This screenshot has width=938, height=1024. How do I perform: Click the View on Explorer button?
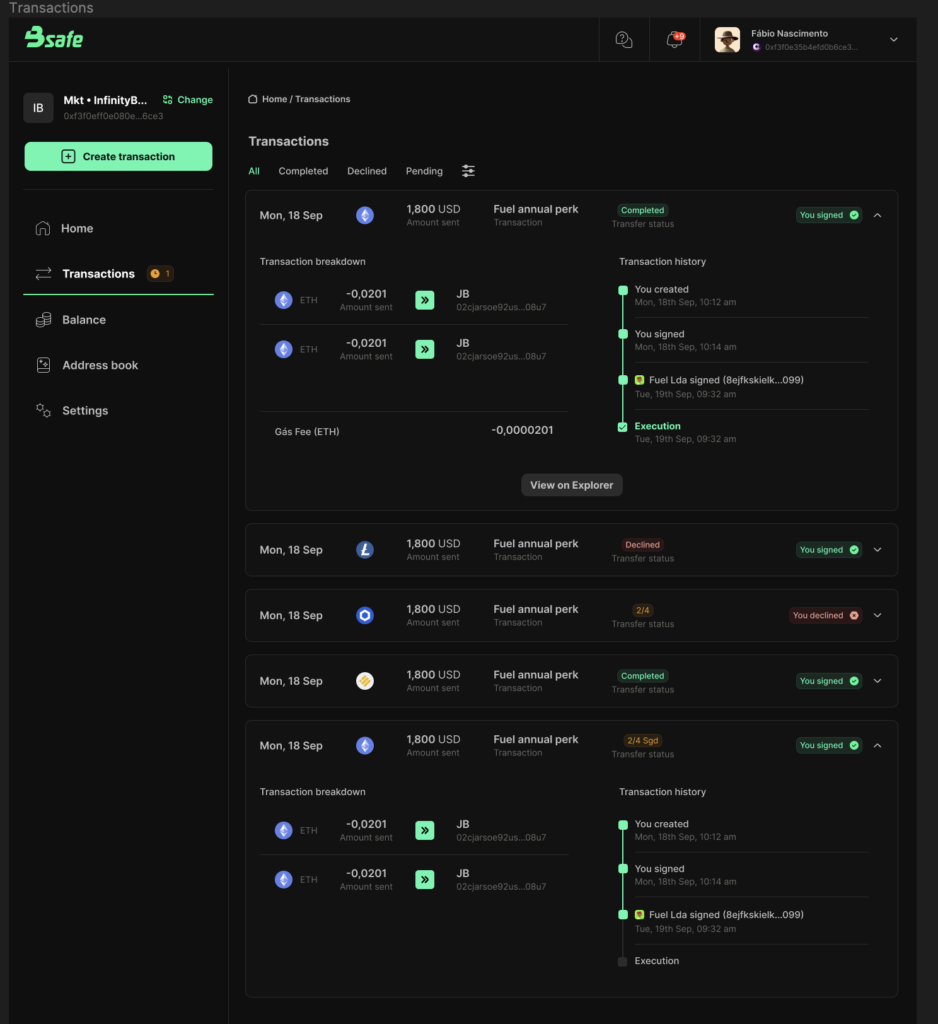tap(572, 485)
